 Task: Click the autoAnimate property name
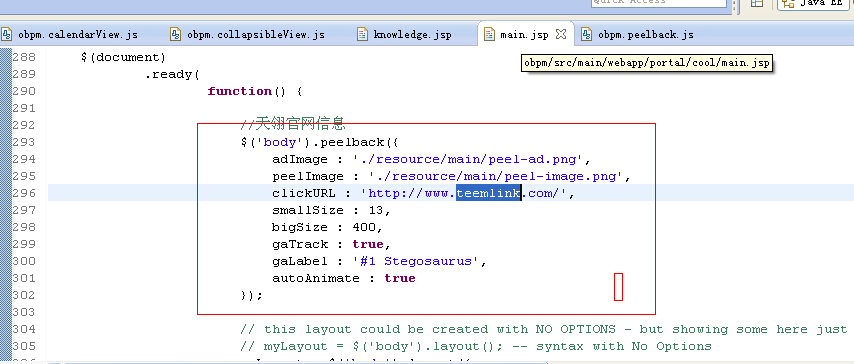coord(316,278)
